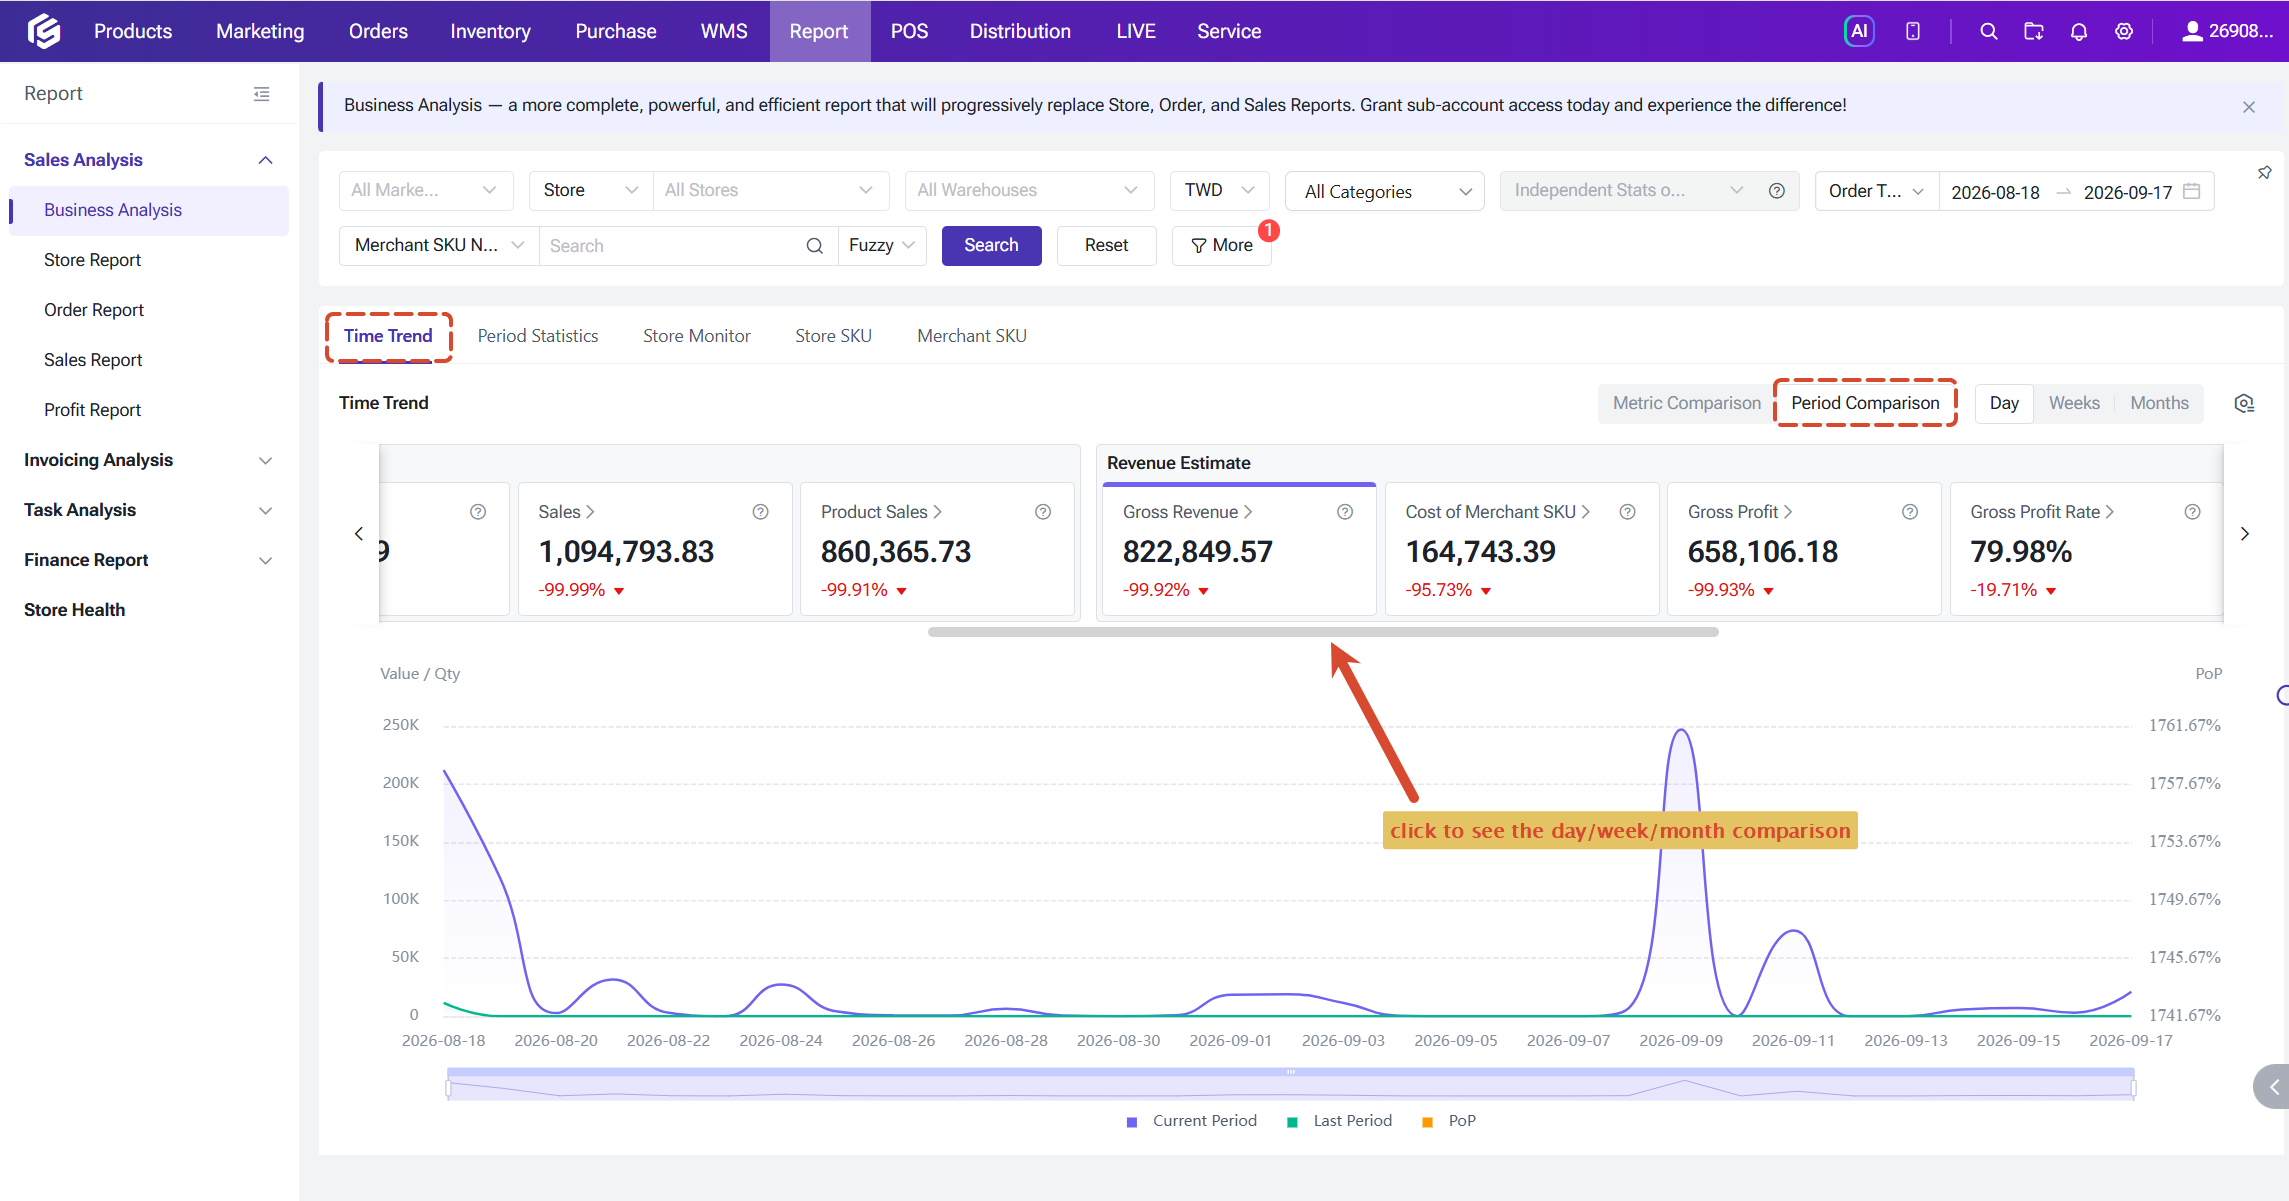Open Merchant SKU tab
2289x1201 pixels.
coord(971,336)
